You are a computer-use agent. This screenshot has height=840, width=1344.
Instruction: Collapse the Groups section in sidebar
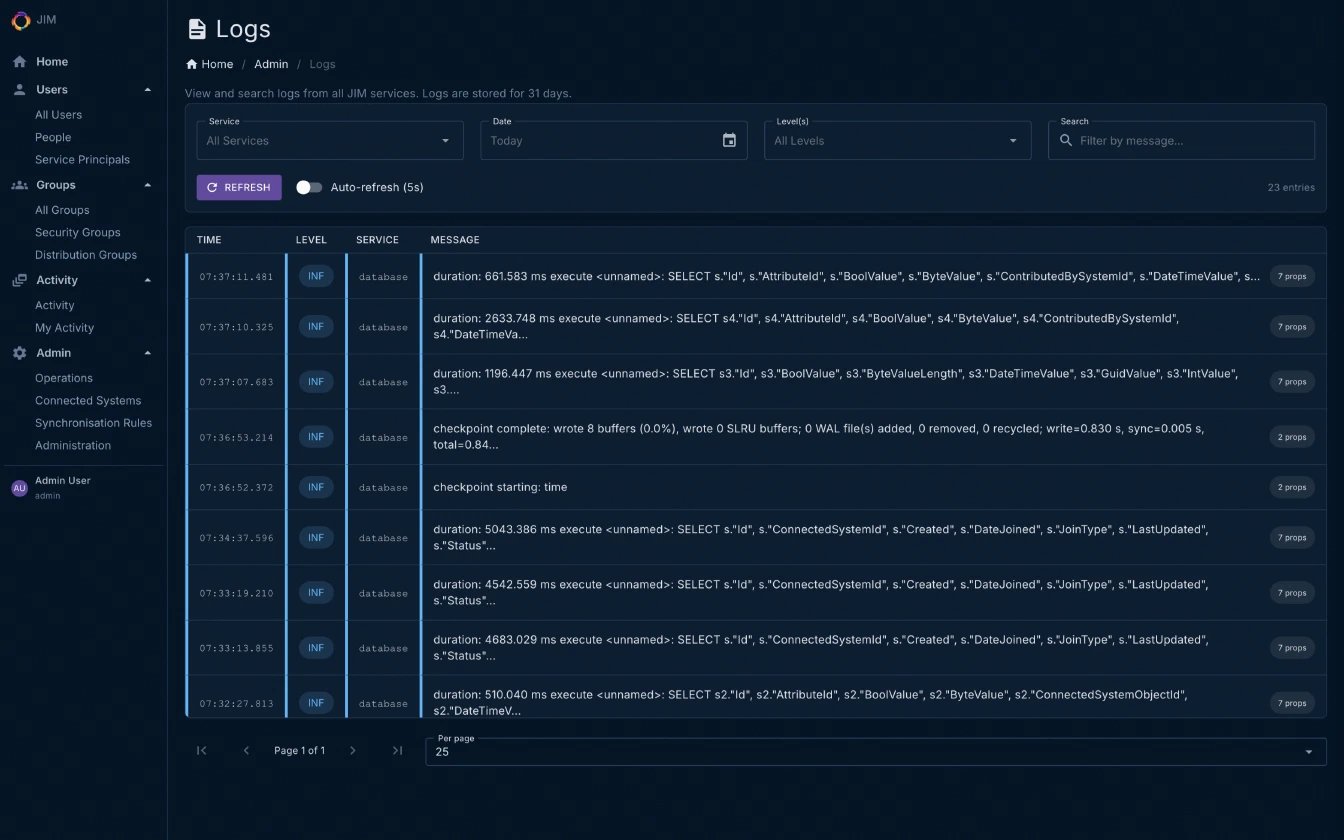pos(148,185)
